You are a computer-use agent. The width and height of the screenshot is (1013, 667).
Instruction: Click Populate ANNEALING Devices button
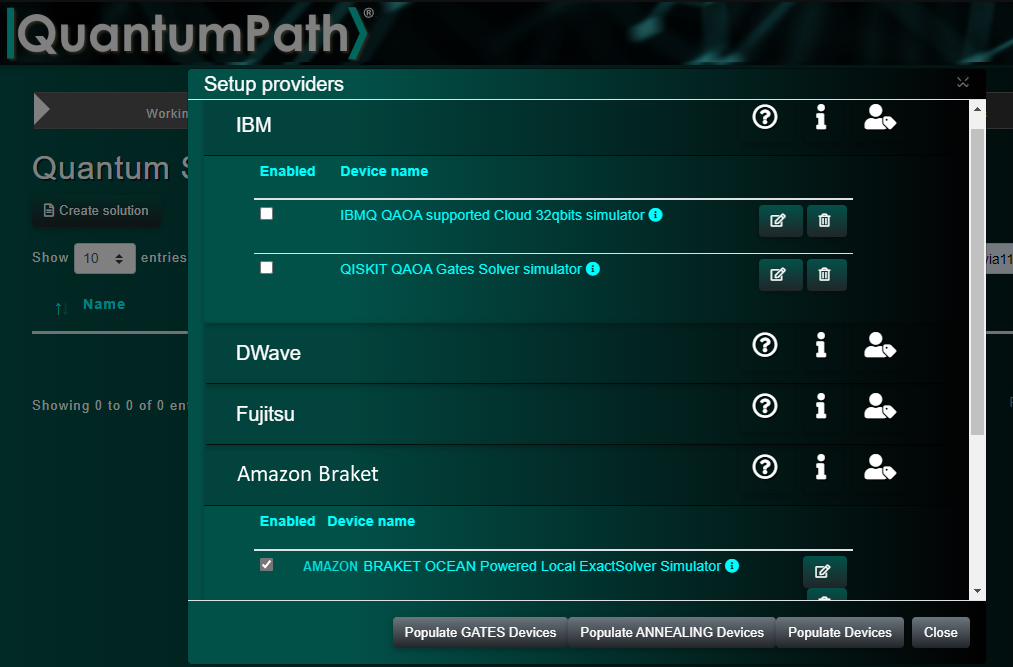(672, 632)
